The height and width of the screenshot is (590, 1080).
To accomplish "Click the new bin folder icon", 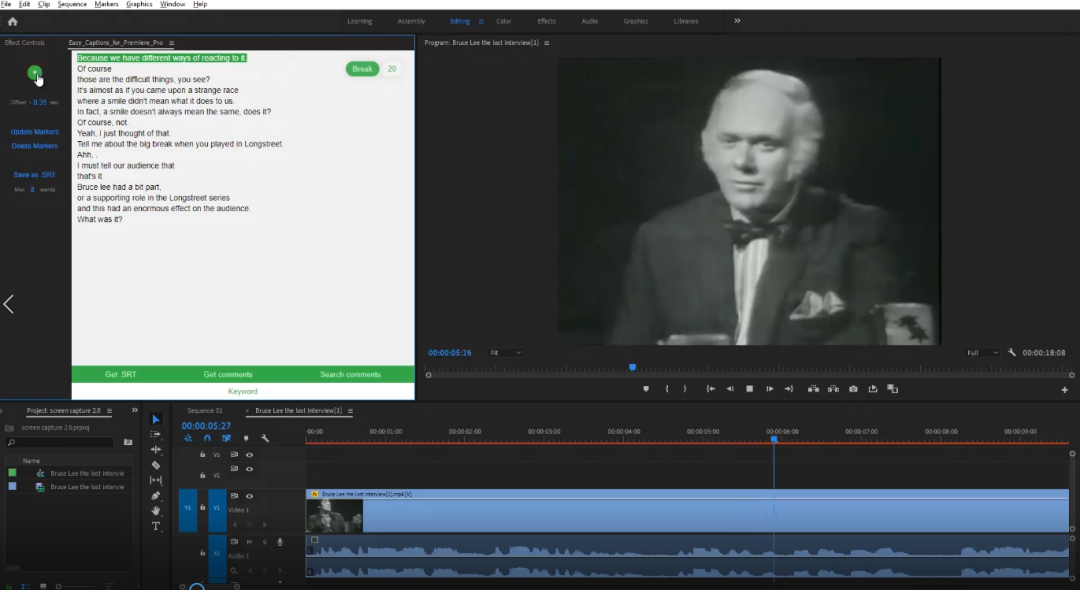I will (x=127, y=442).
